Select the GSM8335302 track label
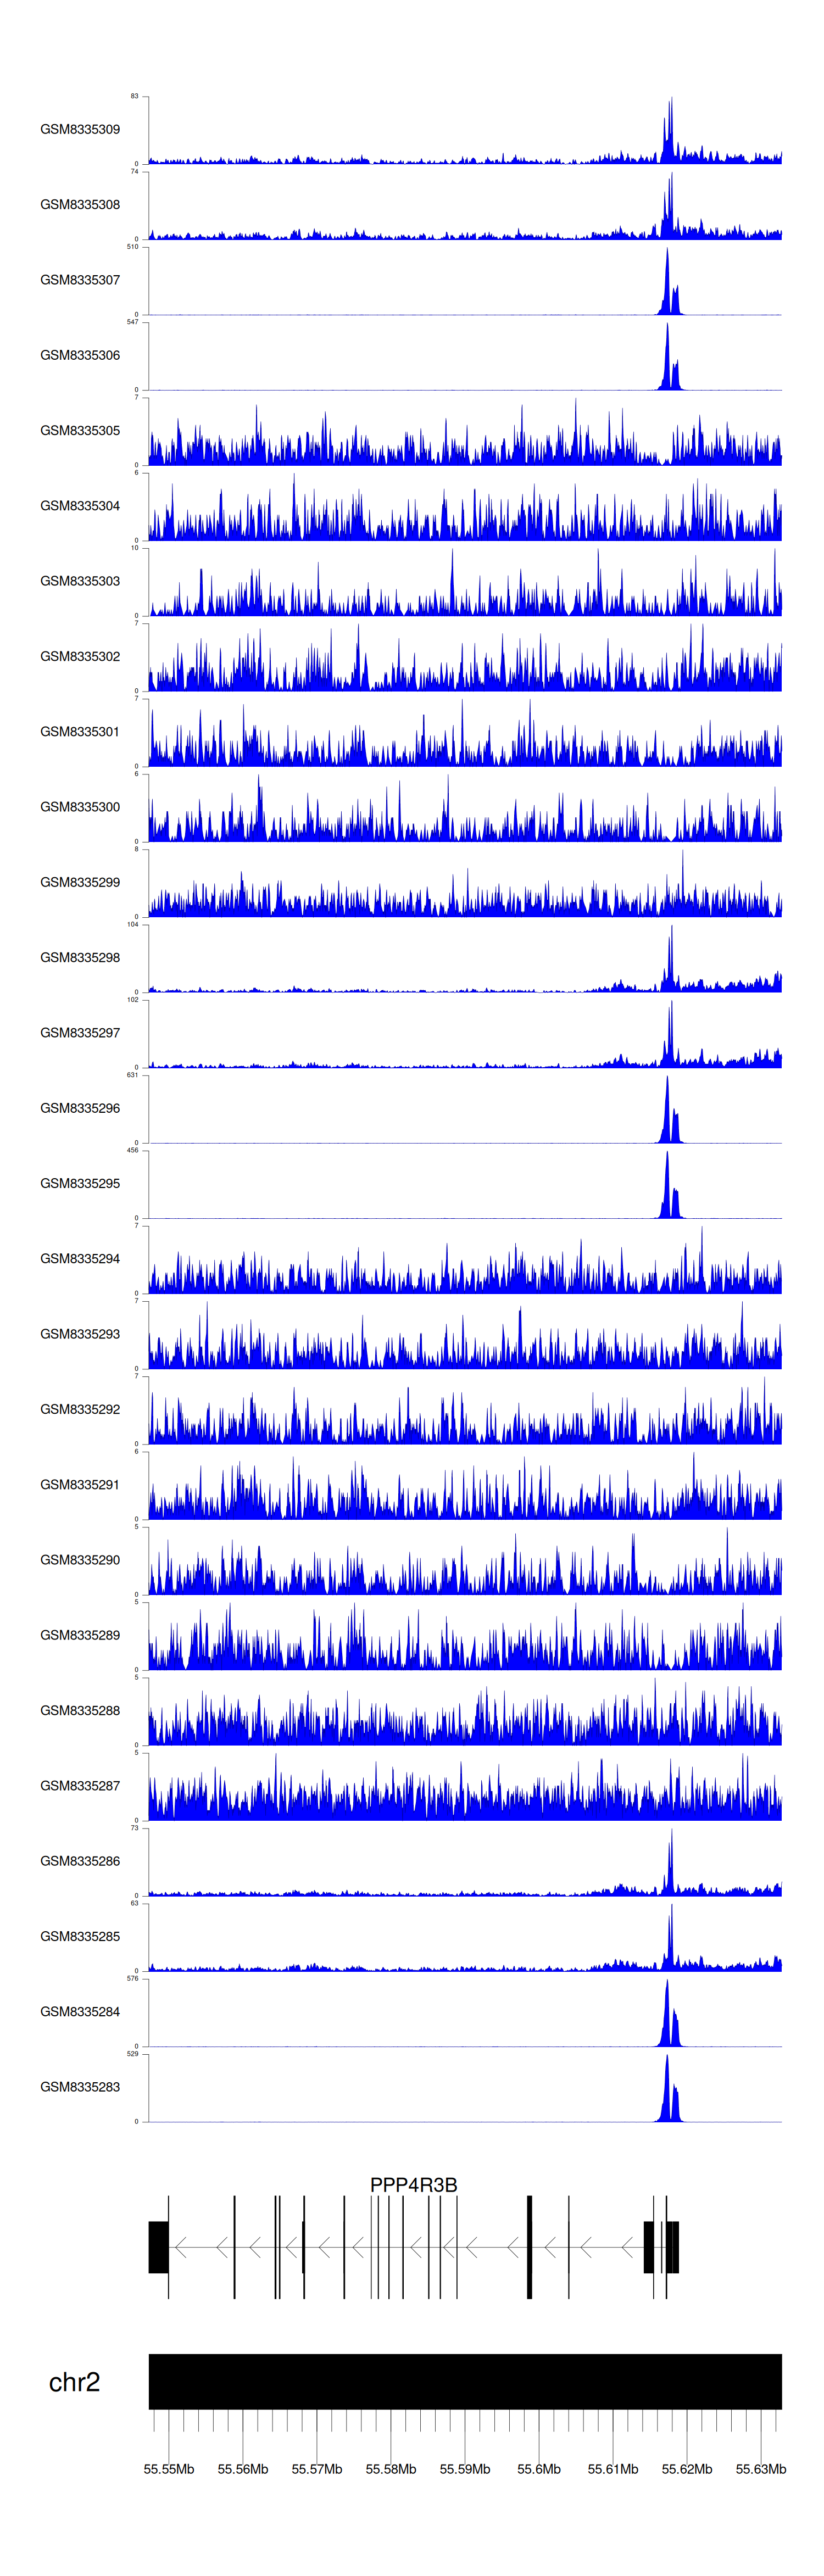The image size is (824, 2576). [80, 657]
